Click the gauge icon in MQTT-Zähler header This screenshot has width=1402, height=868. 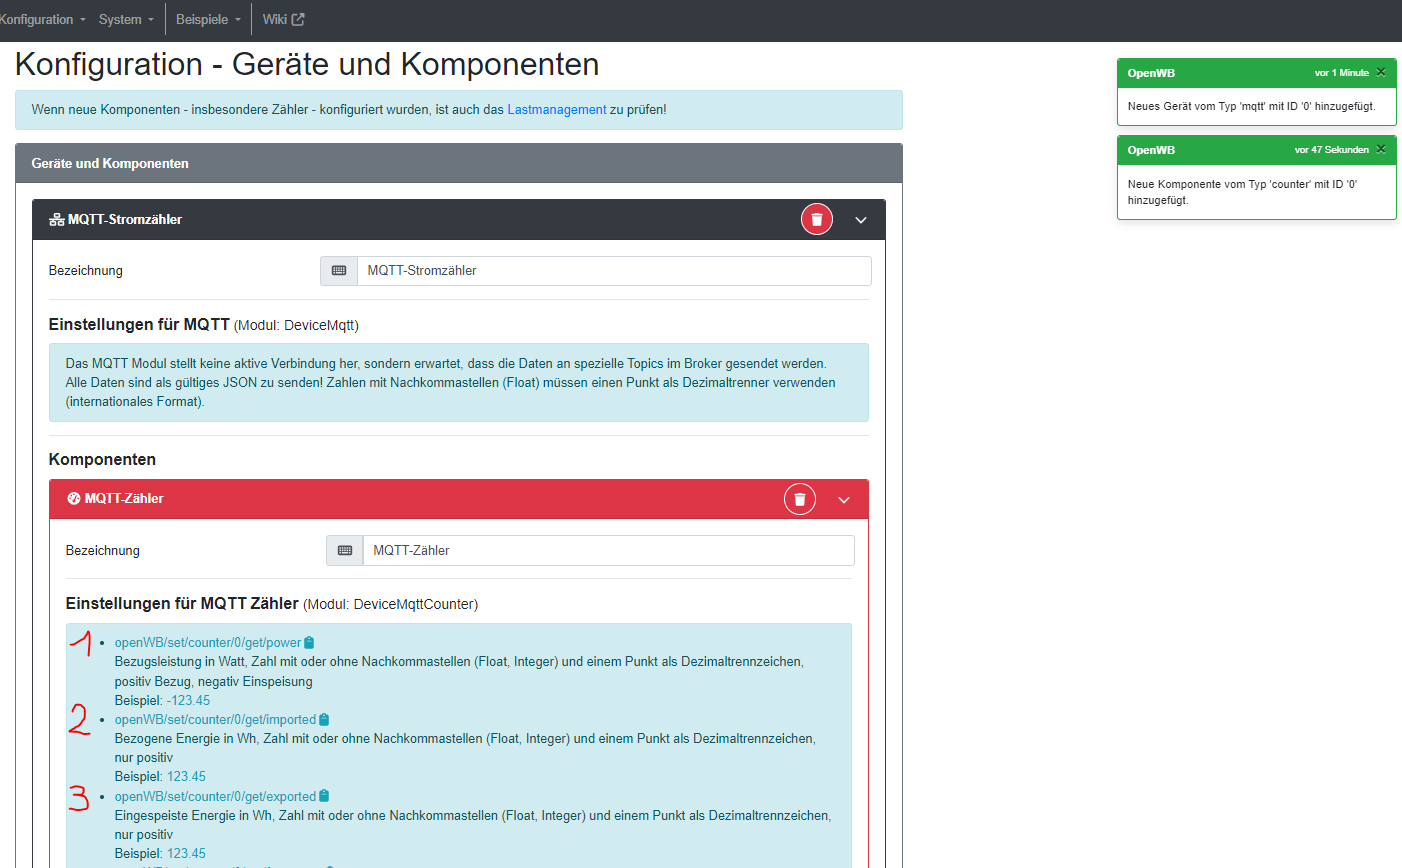tap(73, 499)
